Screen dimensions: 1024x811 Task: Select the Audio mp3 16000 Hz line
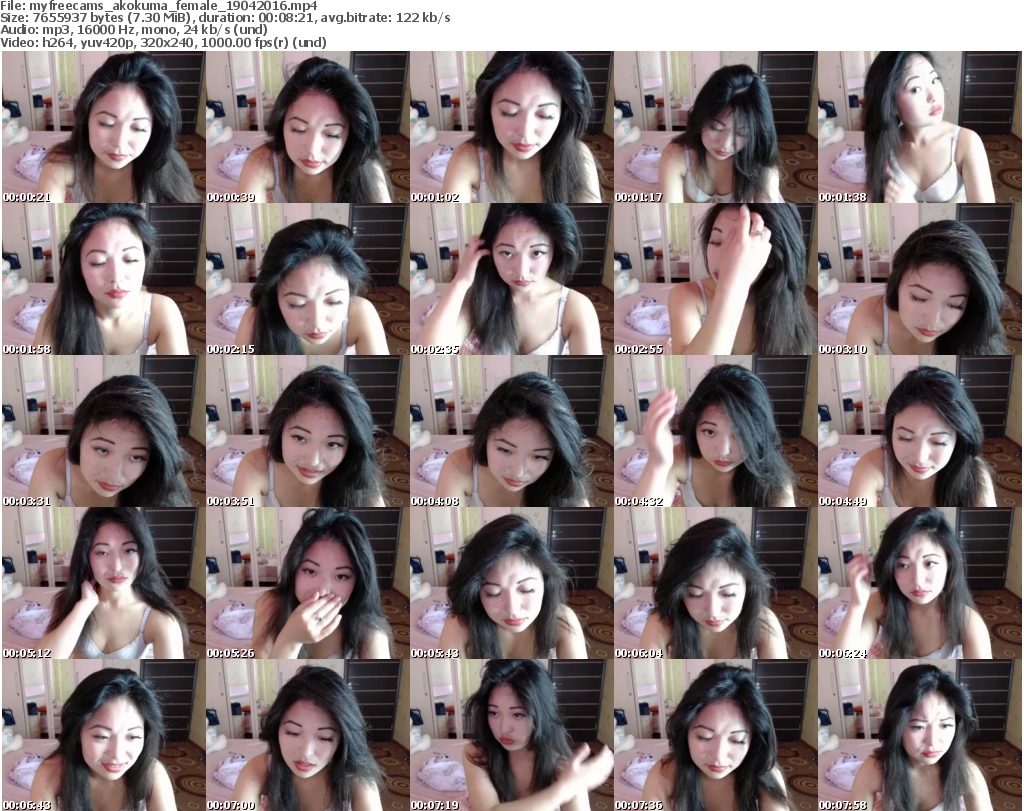click(134, 30)
